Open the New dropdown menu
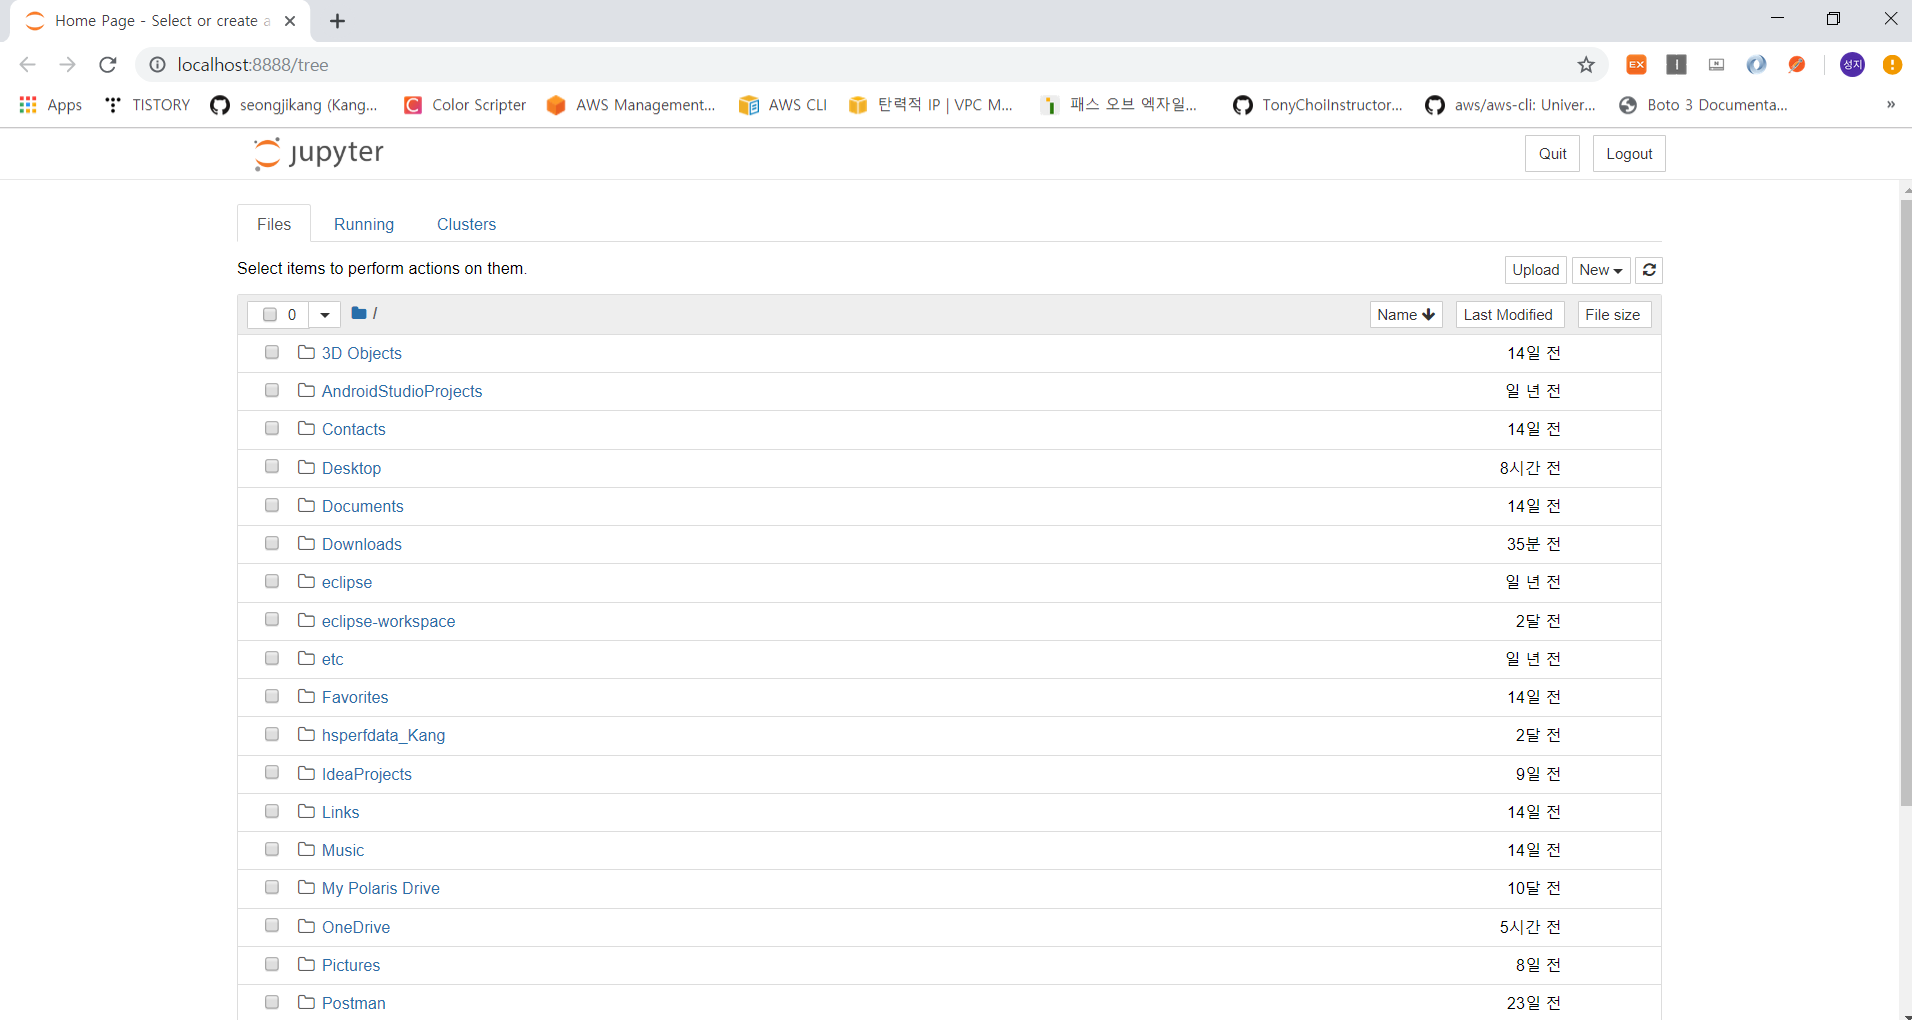The width and height of the screenshot is (1912, 1020). [1601, 270]
